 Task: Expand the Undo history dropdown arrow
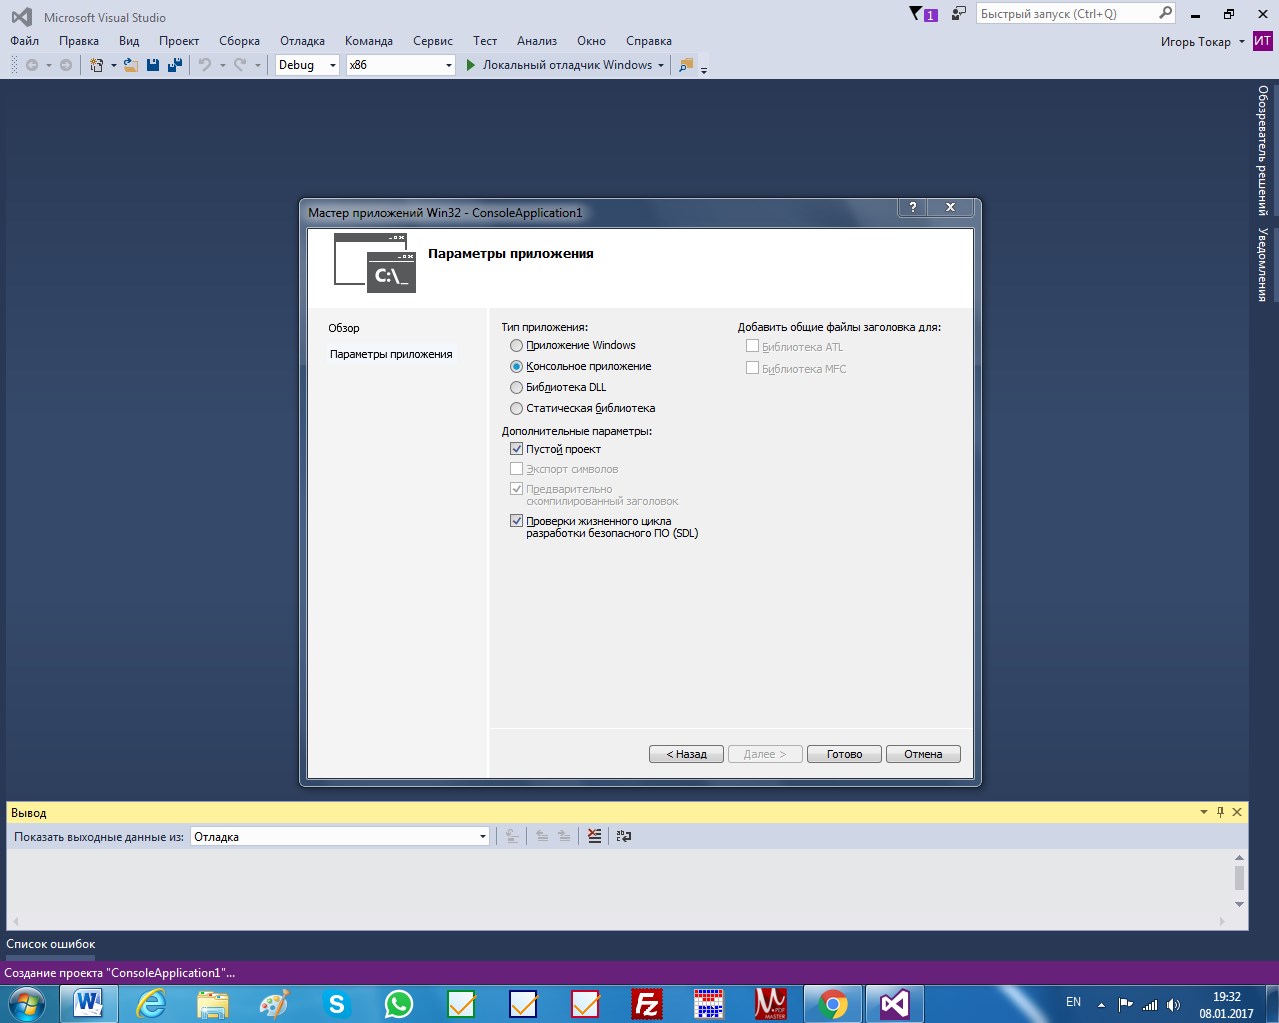tap(221, 65)
